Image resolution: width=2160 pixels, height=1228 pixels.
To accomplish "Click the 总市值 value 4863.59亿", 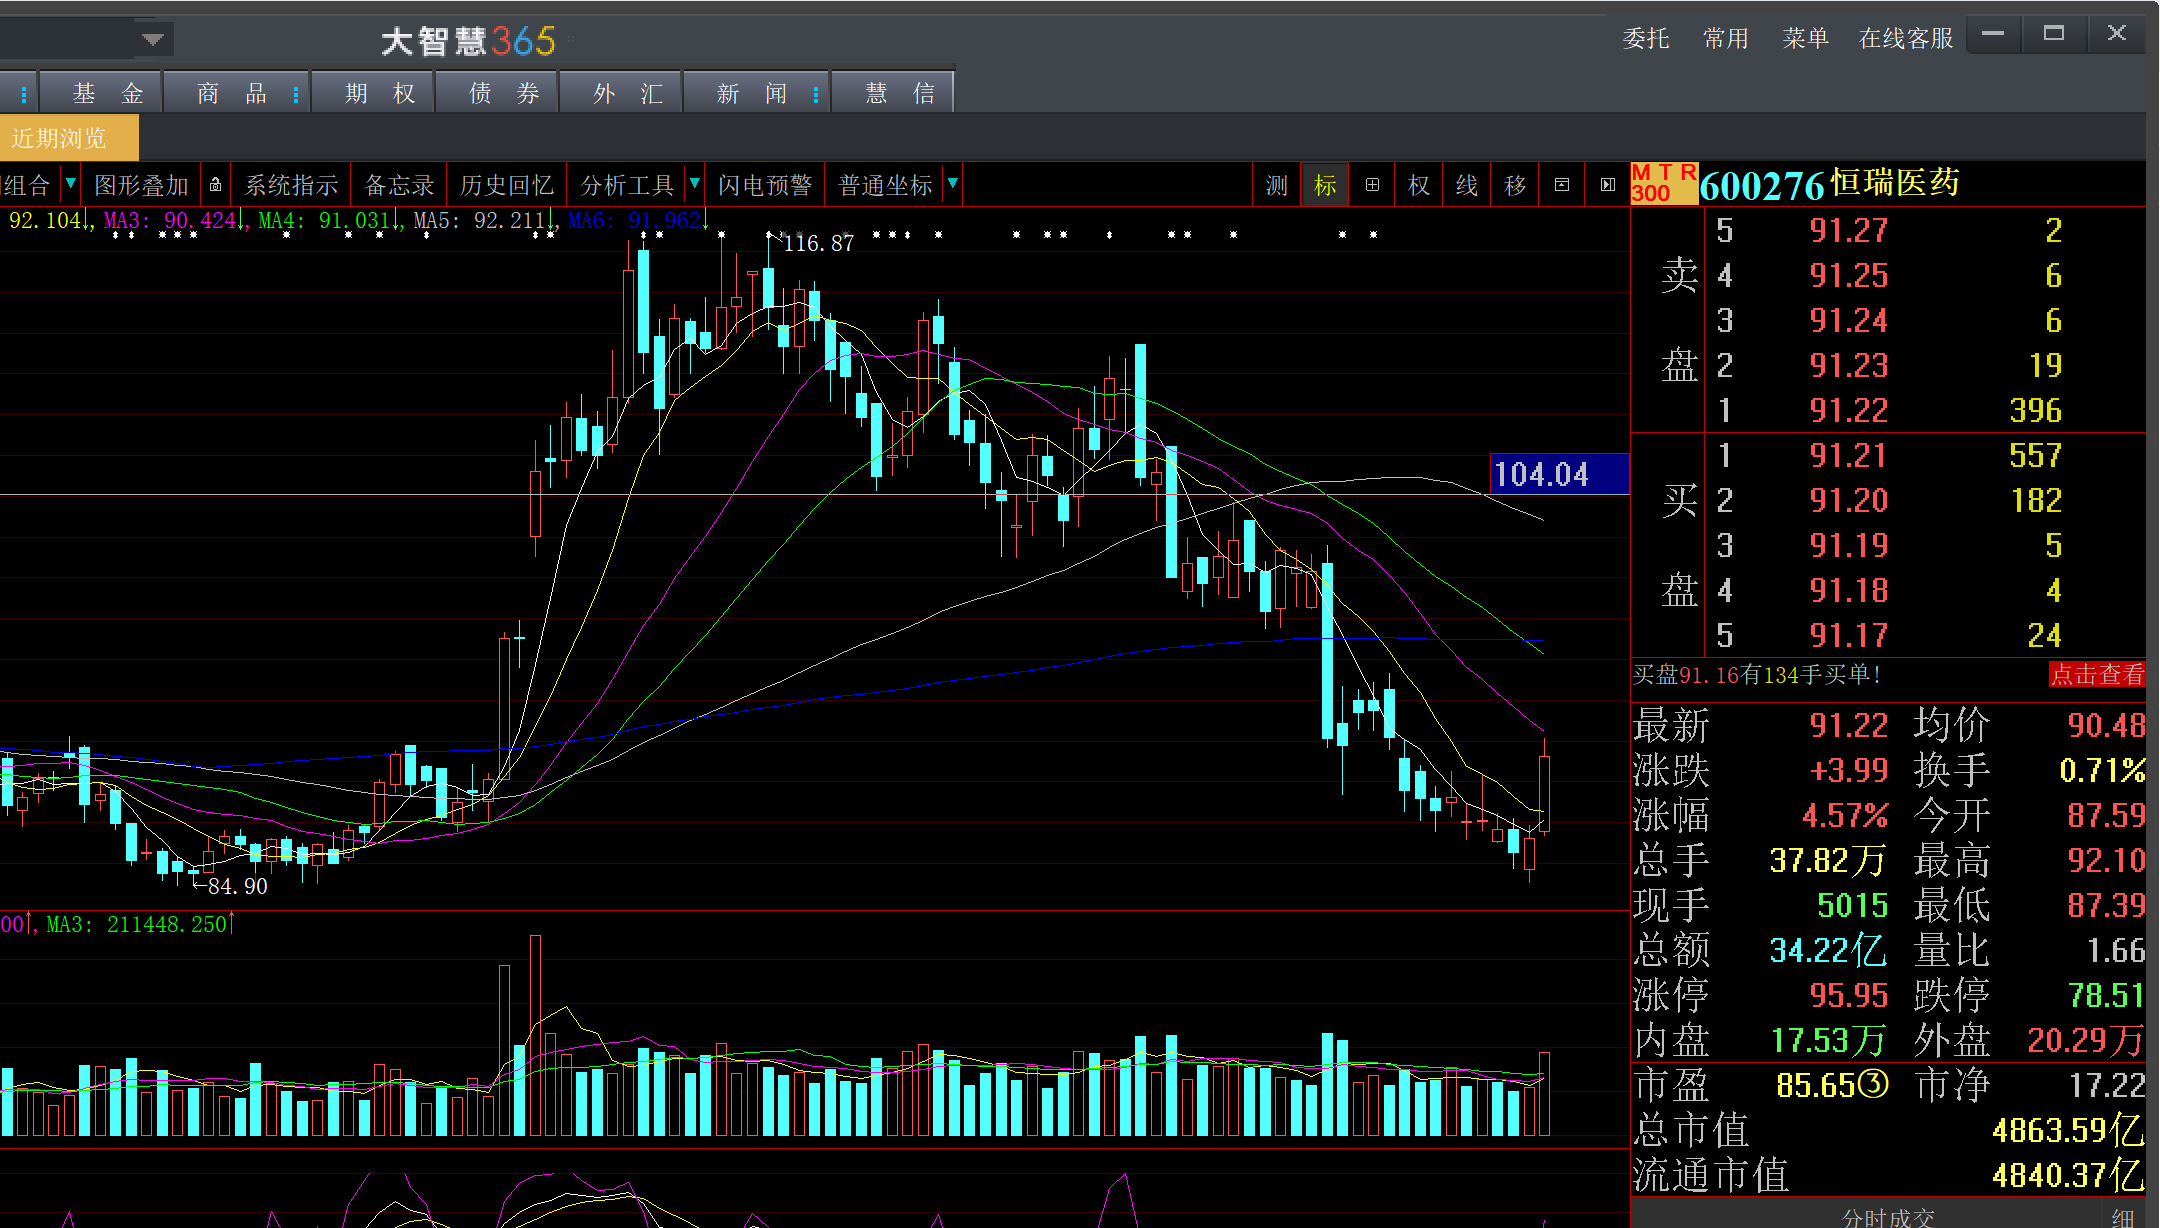I will click(x=2068, y=1130).
